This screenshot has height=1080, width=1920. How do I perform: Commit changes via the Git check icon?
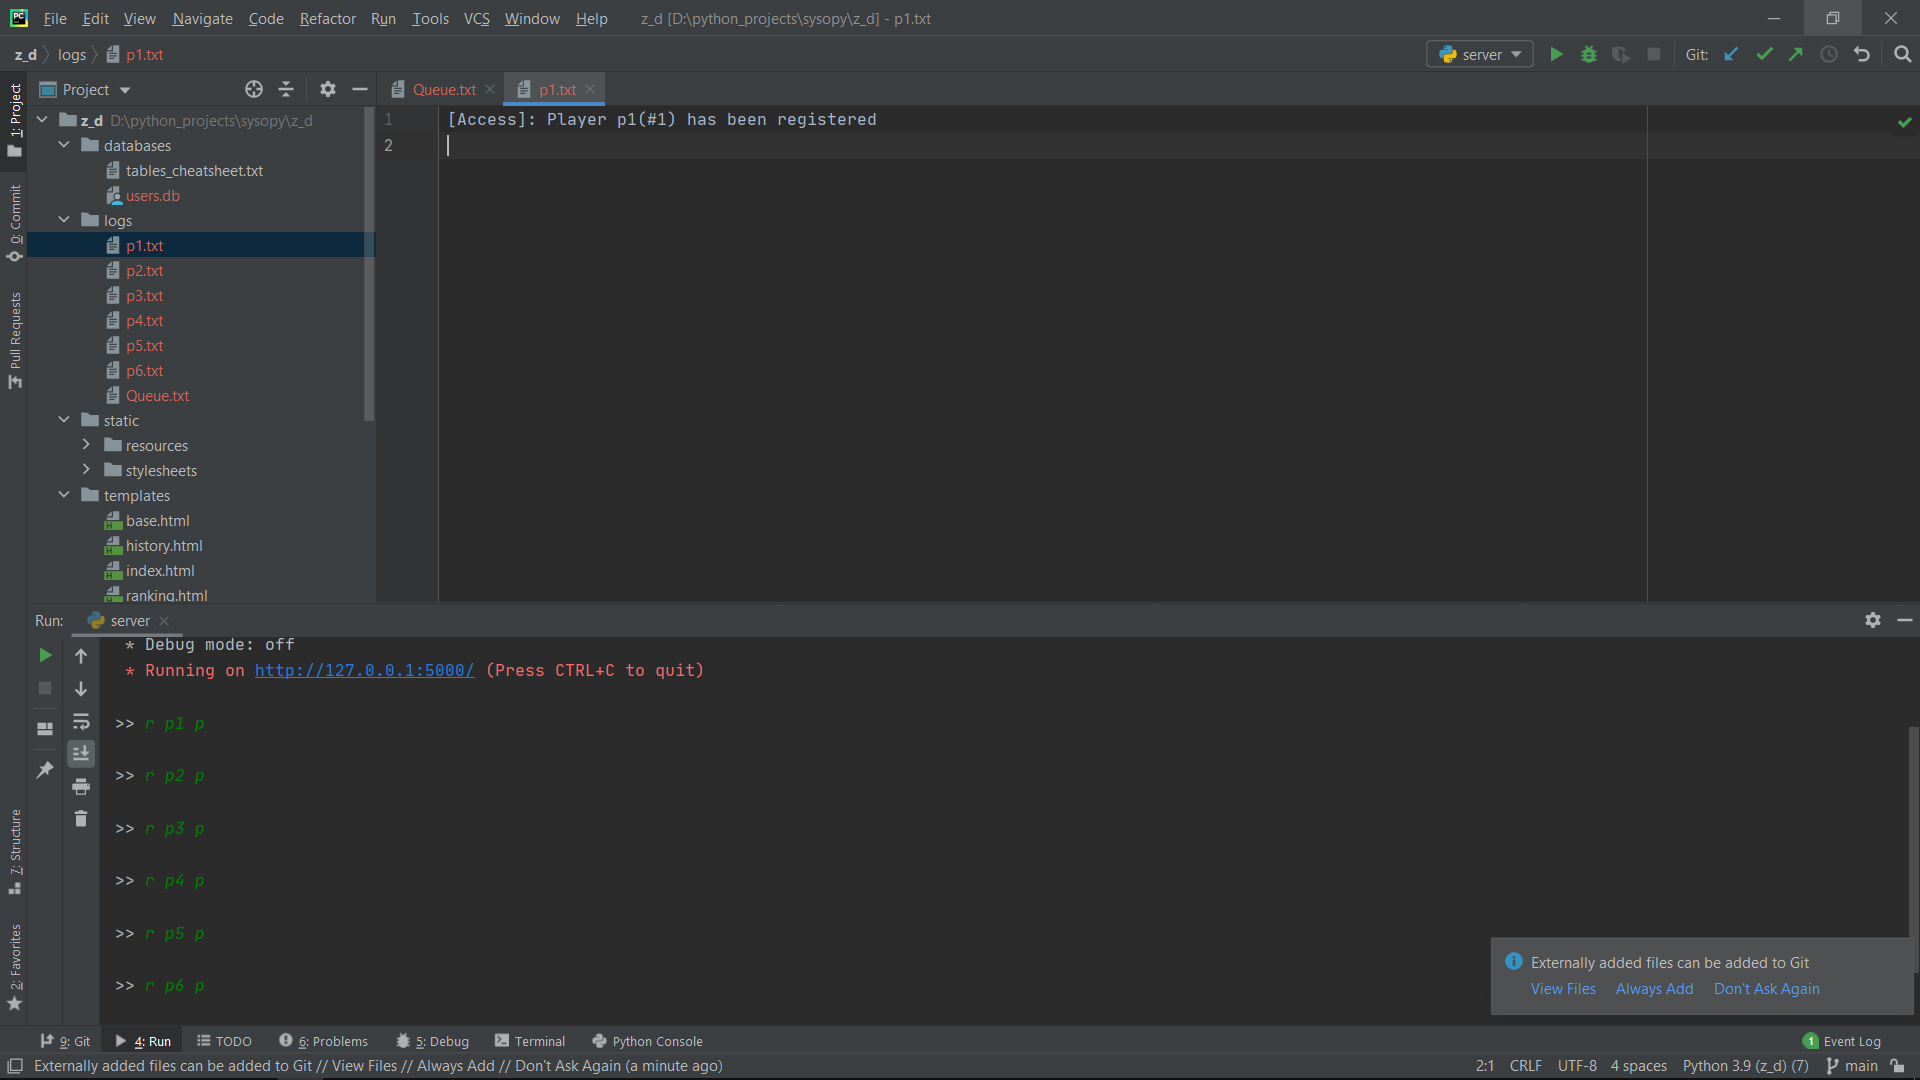pos(1764,54)
